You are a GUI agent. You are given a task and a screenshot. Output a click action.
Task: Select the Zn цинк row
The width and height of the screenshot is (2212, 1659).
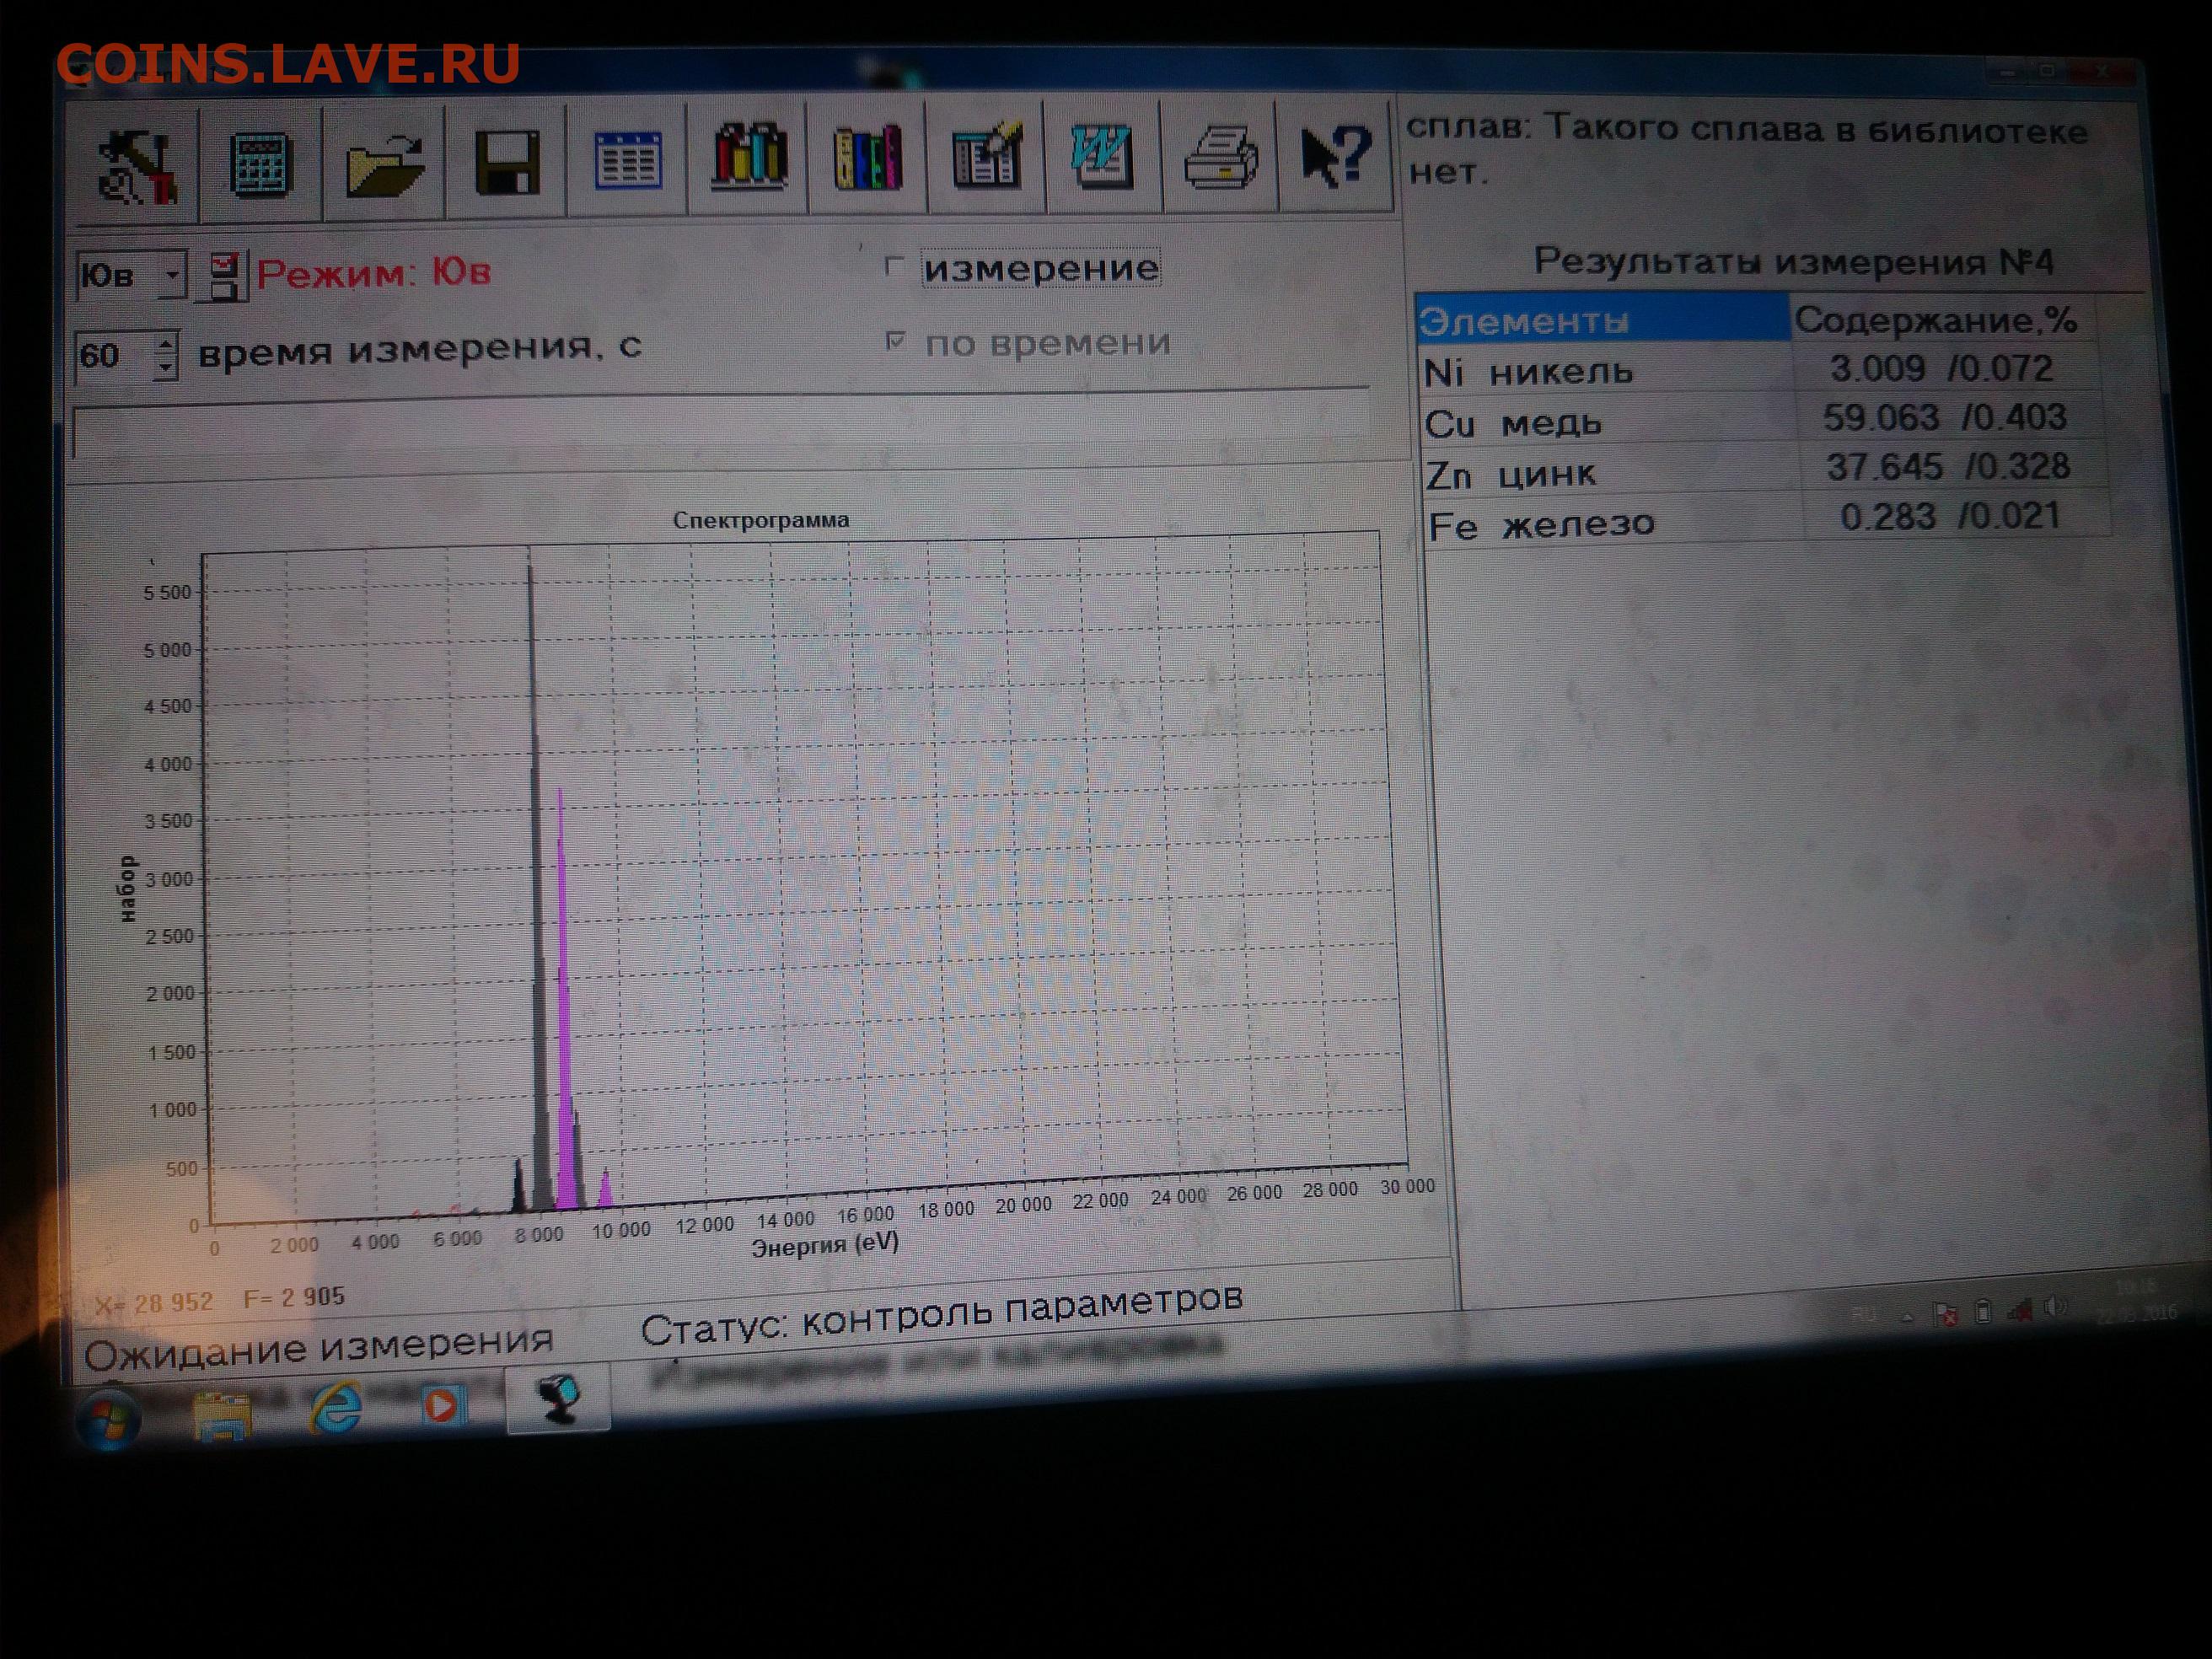coord(1765,470)
